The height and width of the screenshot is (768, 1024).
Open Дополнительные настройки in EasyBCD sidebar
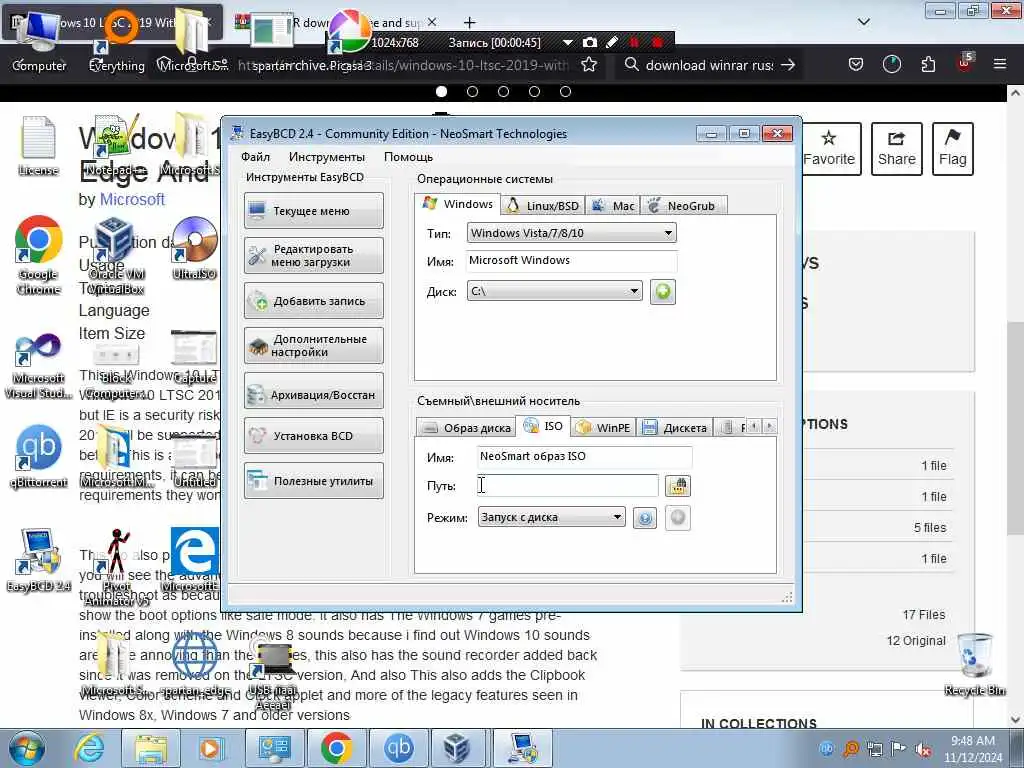pyautogui.click(x=313, y=345)
